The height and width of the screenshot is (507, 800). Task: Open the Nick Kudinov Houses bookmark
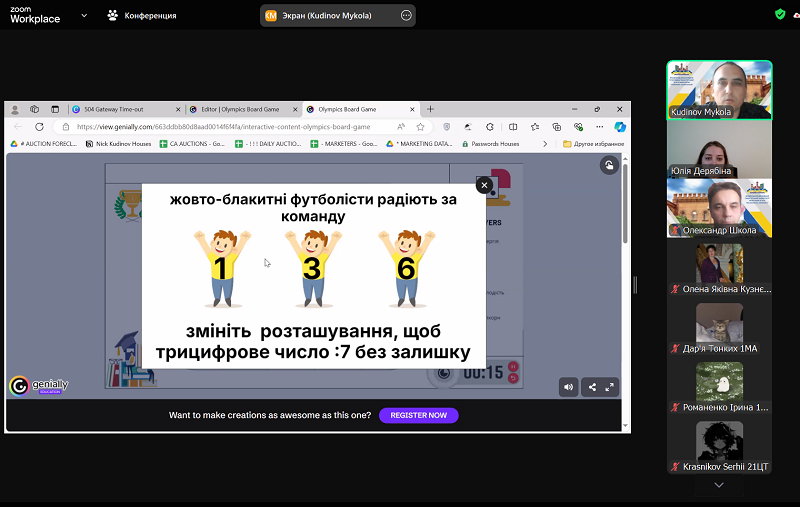pos(118,144)
